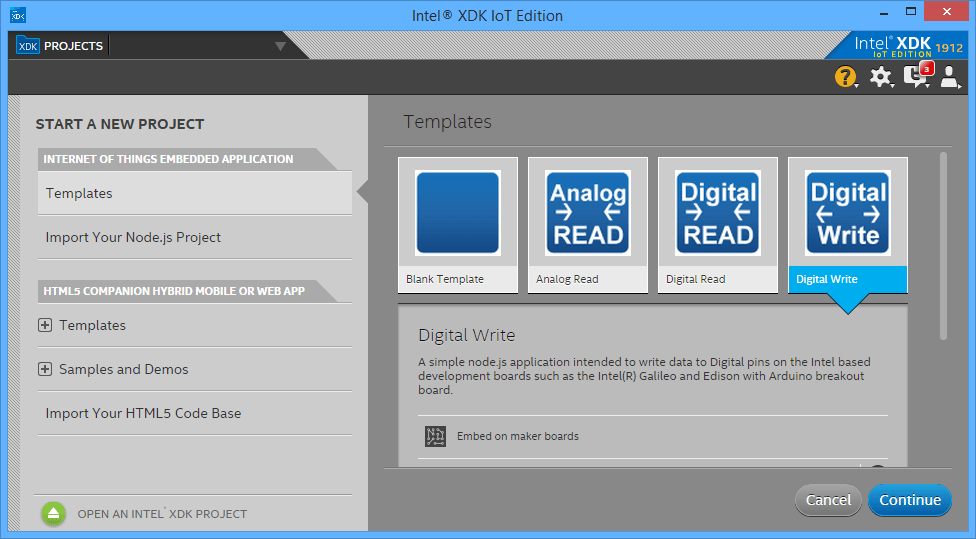The image size is (976, 539).
Task: Open the notifications icon with red badge
Action: (x=916, y=76)
